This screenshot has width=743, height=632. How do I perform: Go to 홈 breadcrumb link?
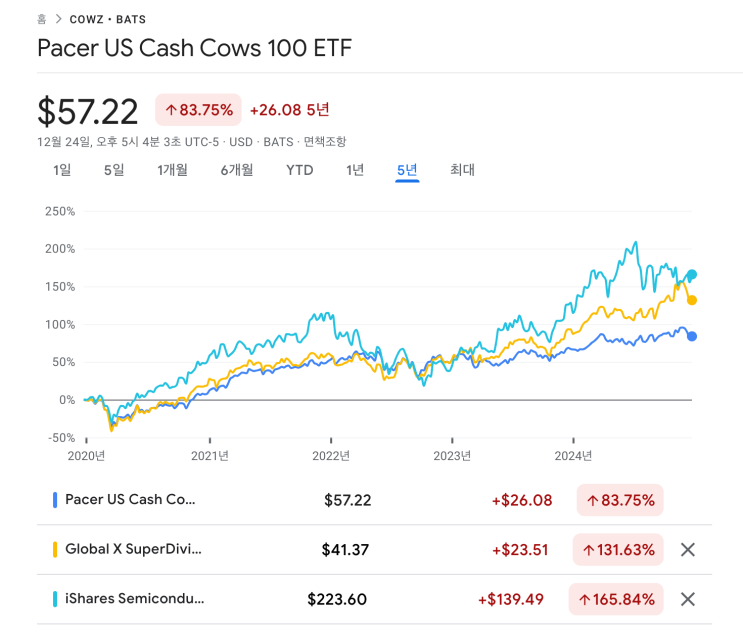[41, 18]
